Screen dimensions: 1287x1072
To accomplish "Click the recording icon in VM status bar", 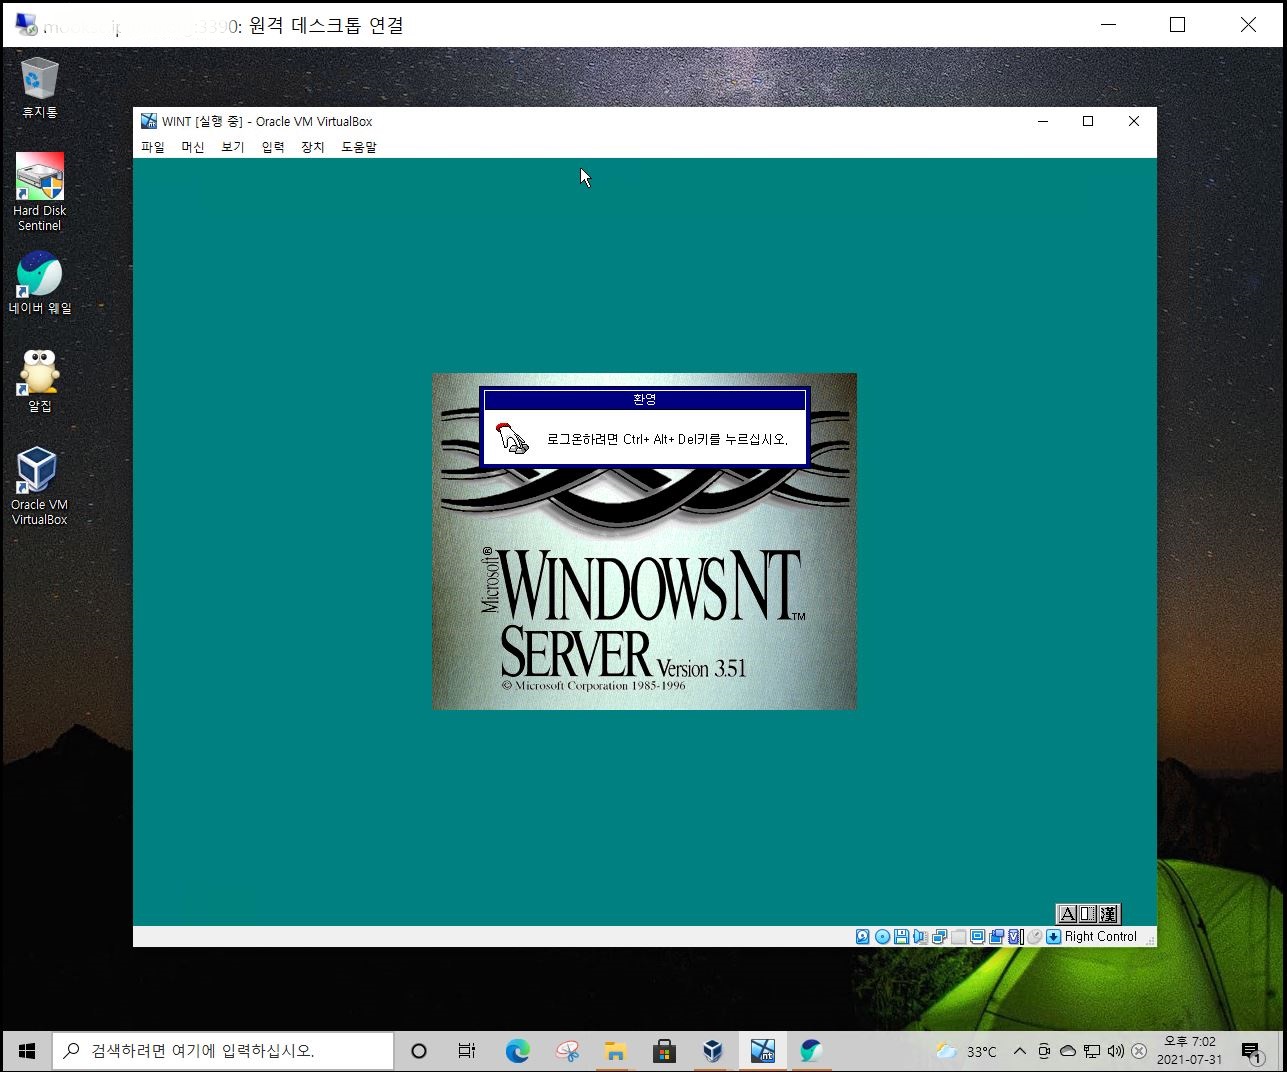I will [996, 937].
